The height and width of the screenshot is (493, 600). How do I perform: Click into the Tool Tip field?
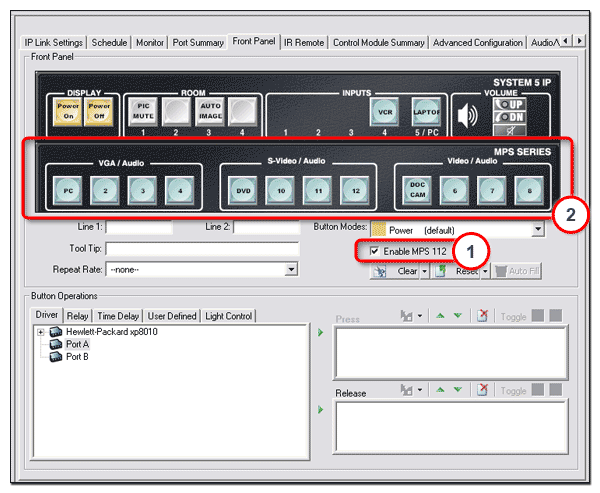tap(202, 249)
